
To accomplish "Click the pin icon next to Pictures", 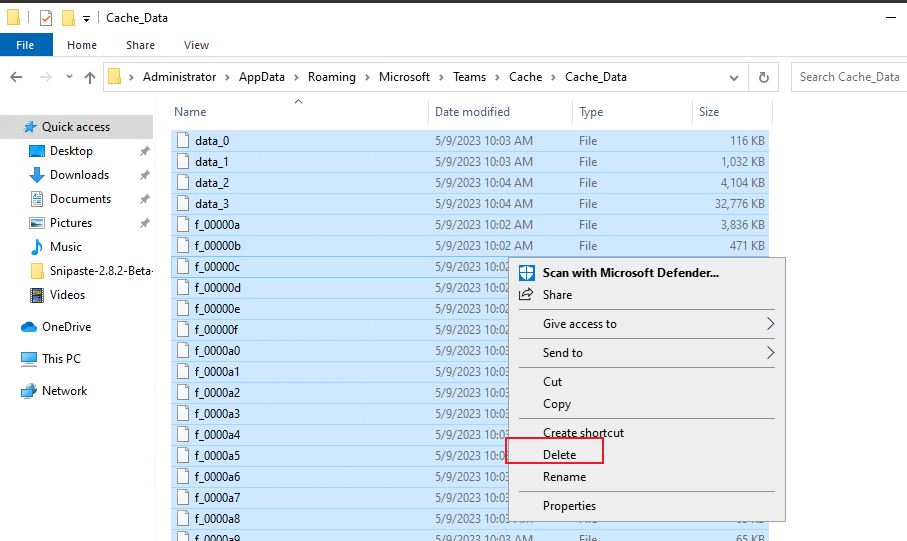I will pos(145,223).
